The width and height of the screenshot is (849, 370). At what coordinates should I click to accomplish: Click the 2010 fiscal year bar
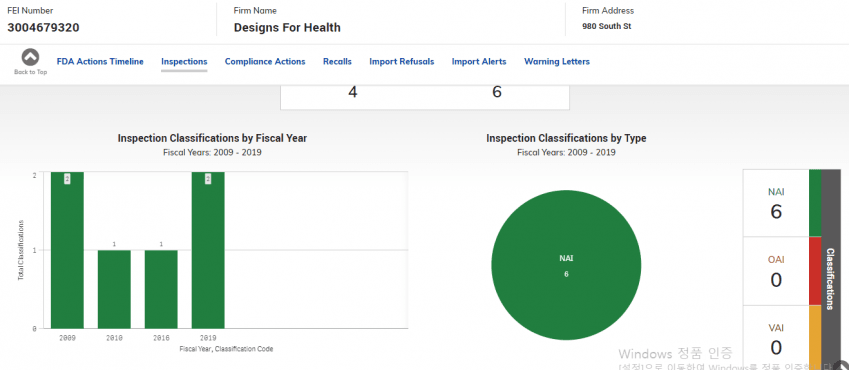(x=114, y=289)
